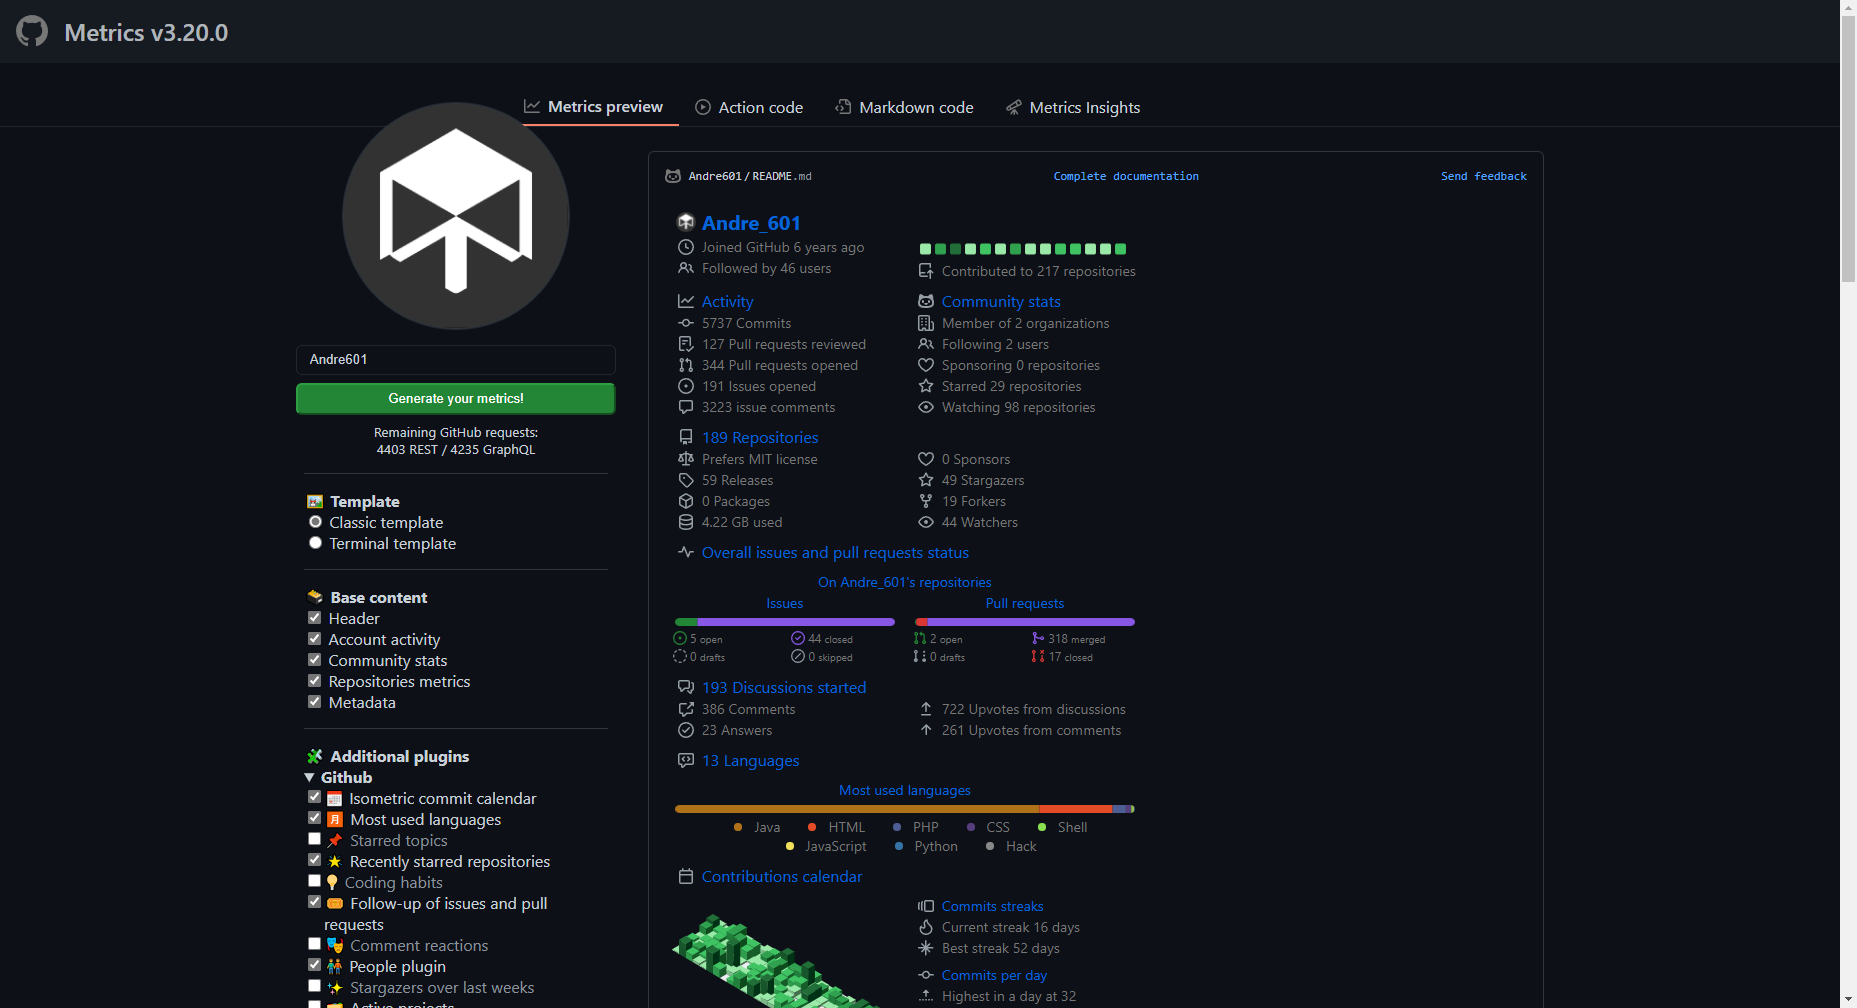This screenshot has height=1008, width=1857.
Task: Click the Generate your metrics! button
Action: (456, 398)
